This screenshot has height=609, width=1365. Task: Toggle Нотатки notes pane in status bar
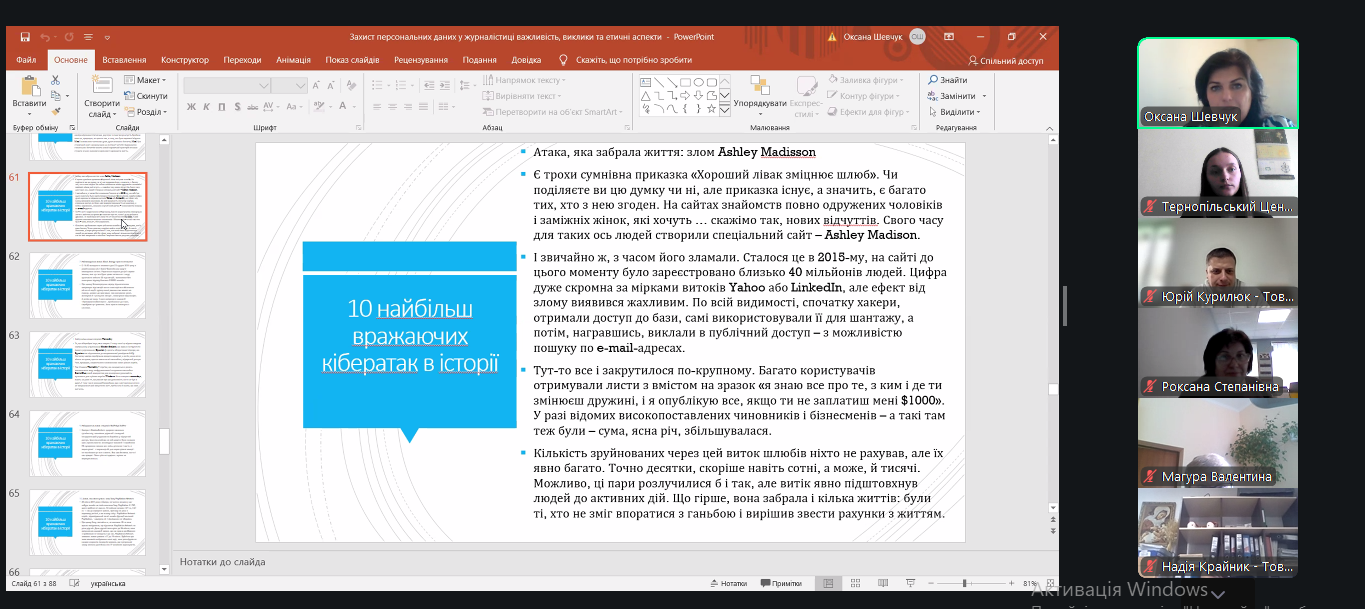pos(727,583)
